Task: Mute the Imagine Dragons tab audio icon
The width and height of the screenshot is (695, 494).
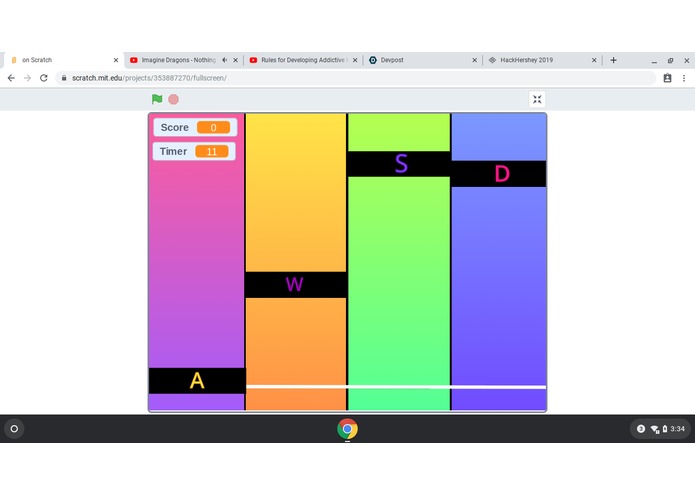Action: pos(225,60)
